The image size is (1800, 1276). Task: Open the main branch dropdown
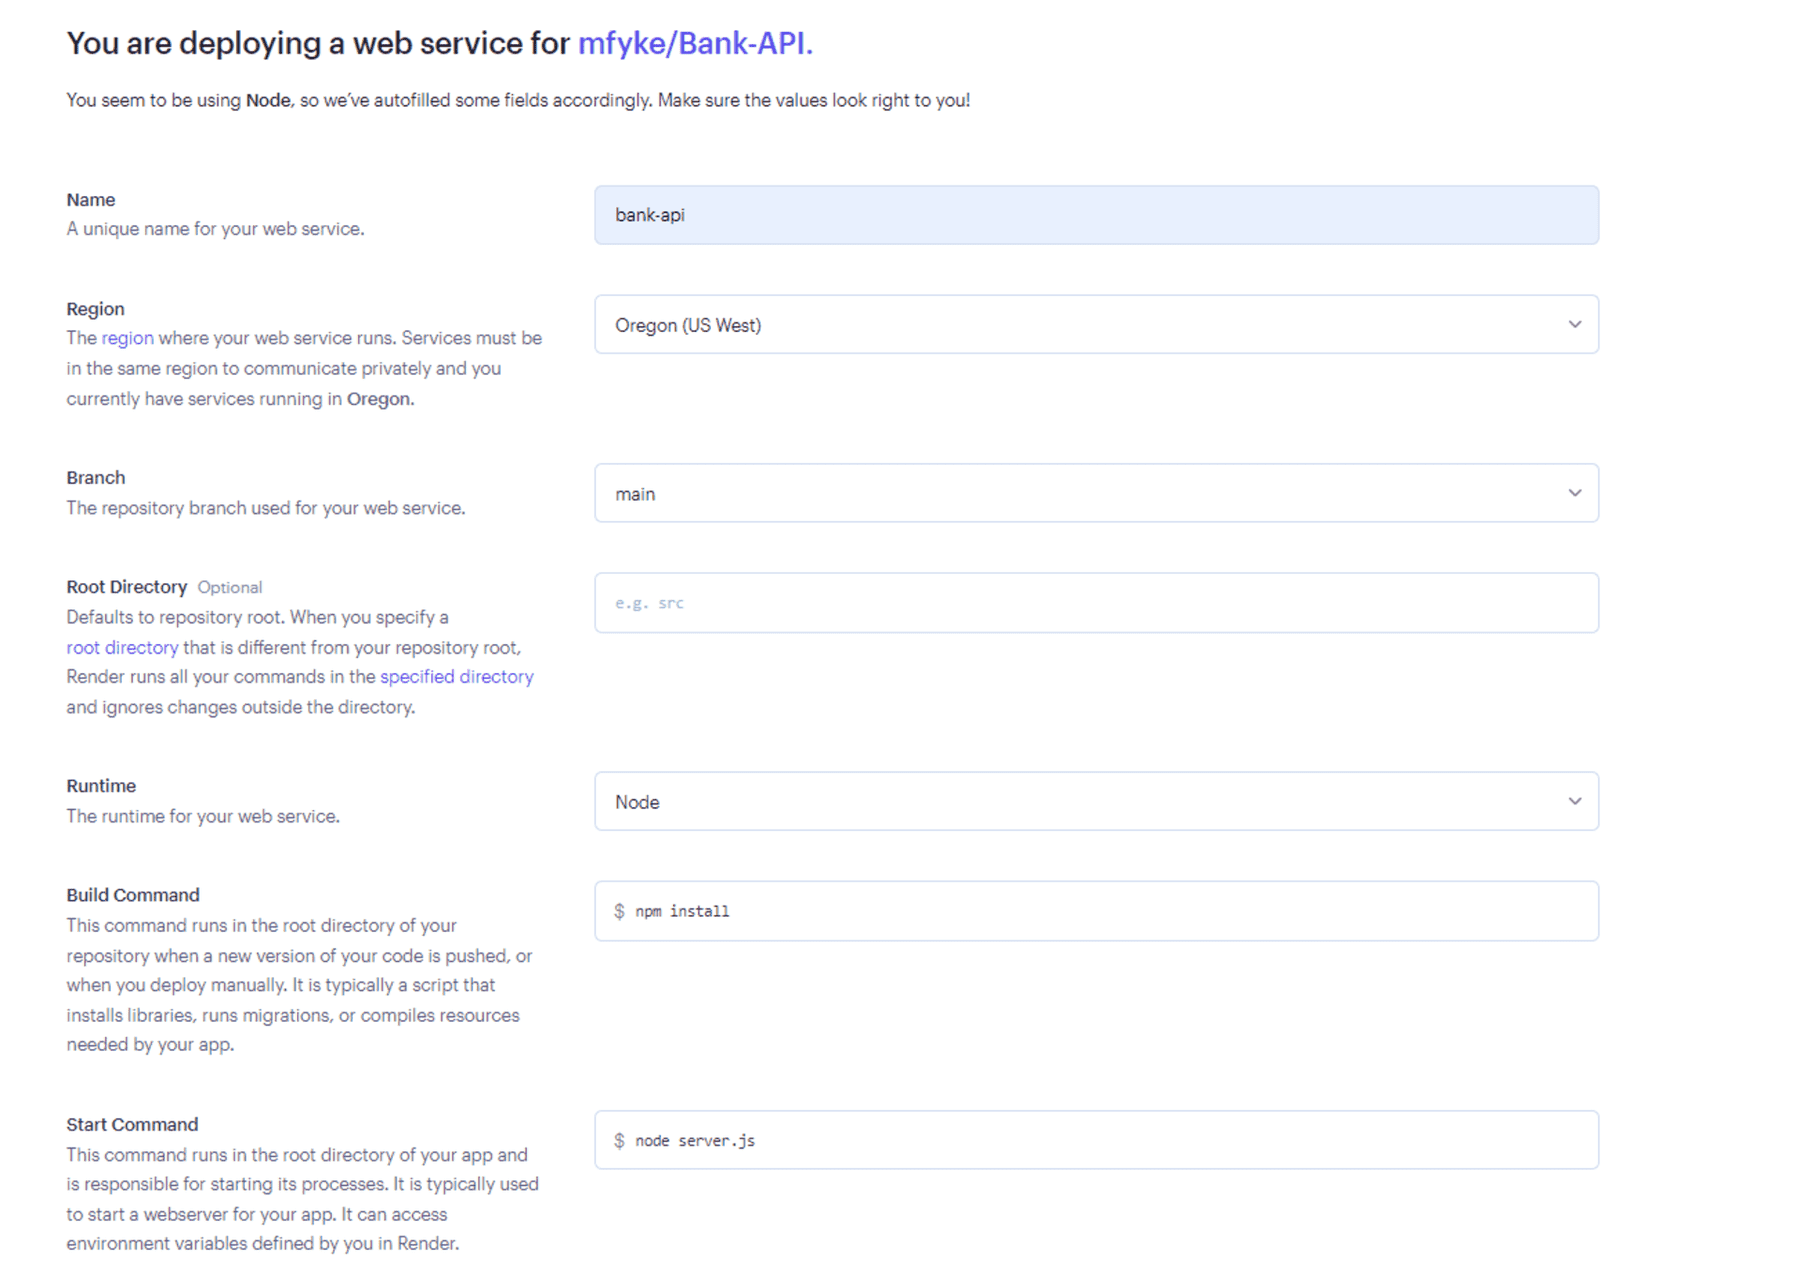[x=1095, y=493]
